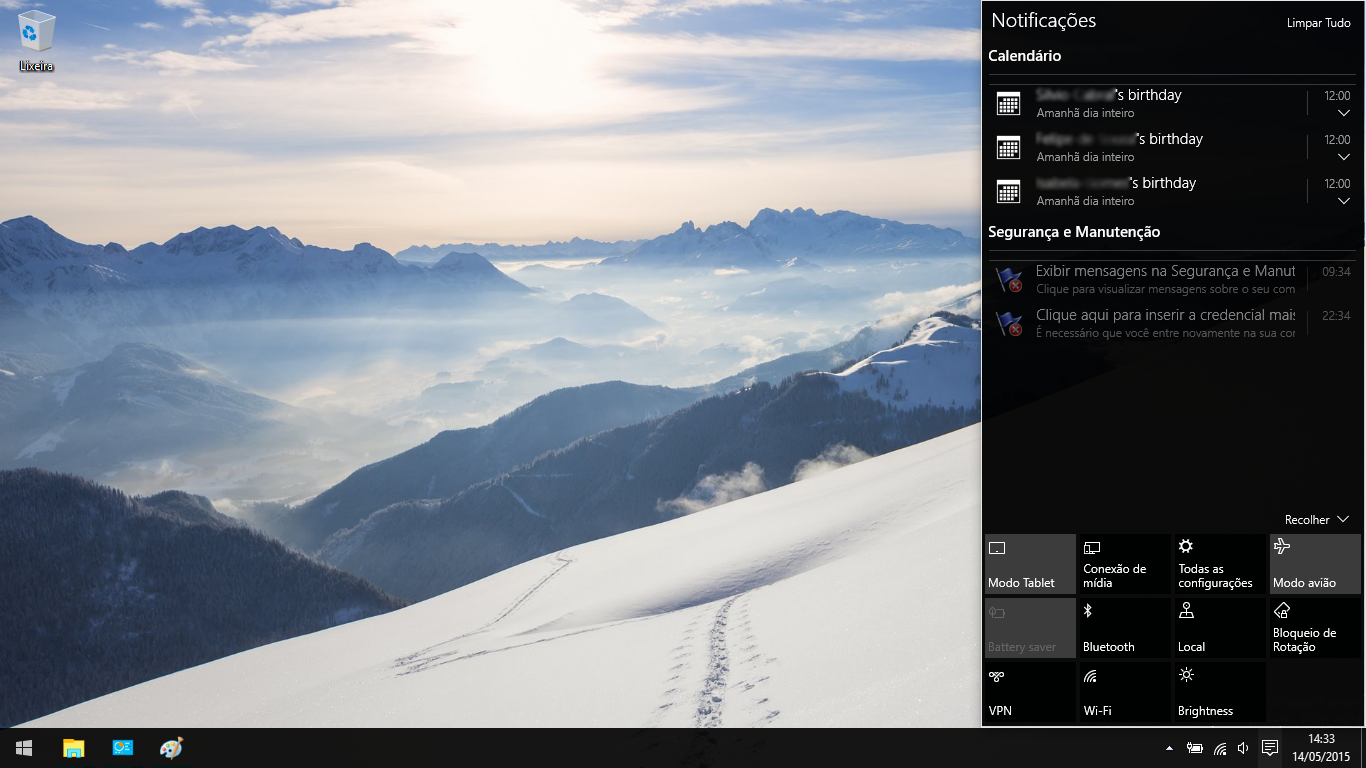Open Todas as configurações settings gear tile
The width and height of the screenshot is (1366, 768).
pos(1220,564)
